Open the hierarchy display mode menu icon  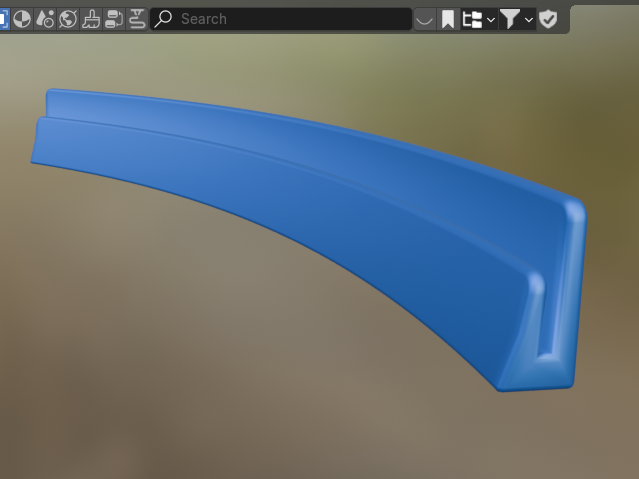(x=473, y=18)
